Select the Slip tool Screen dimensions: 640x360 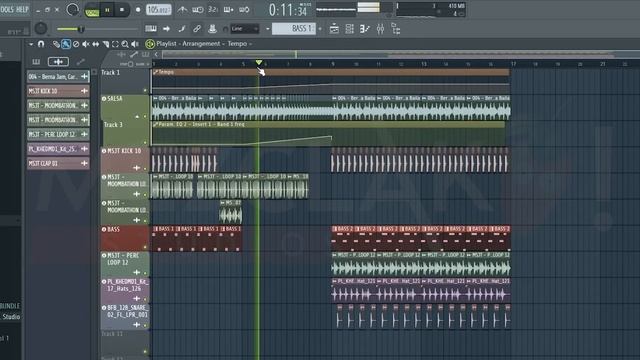pyautogui.click(x=96, y=44)
